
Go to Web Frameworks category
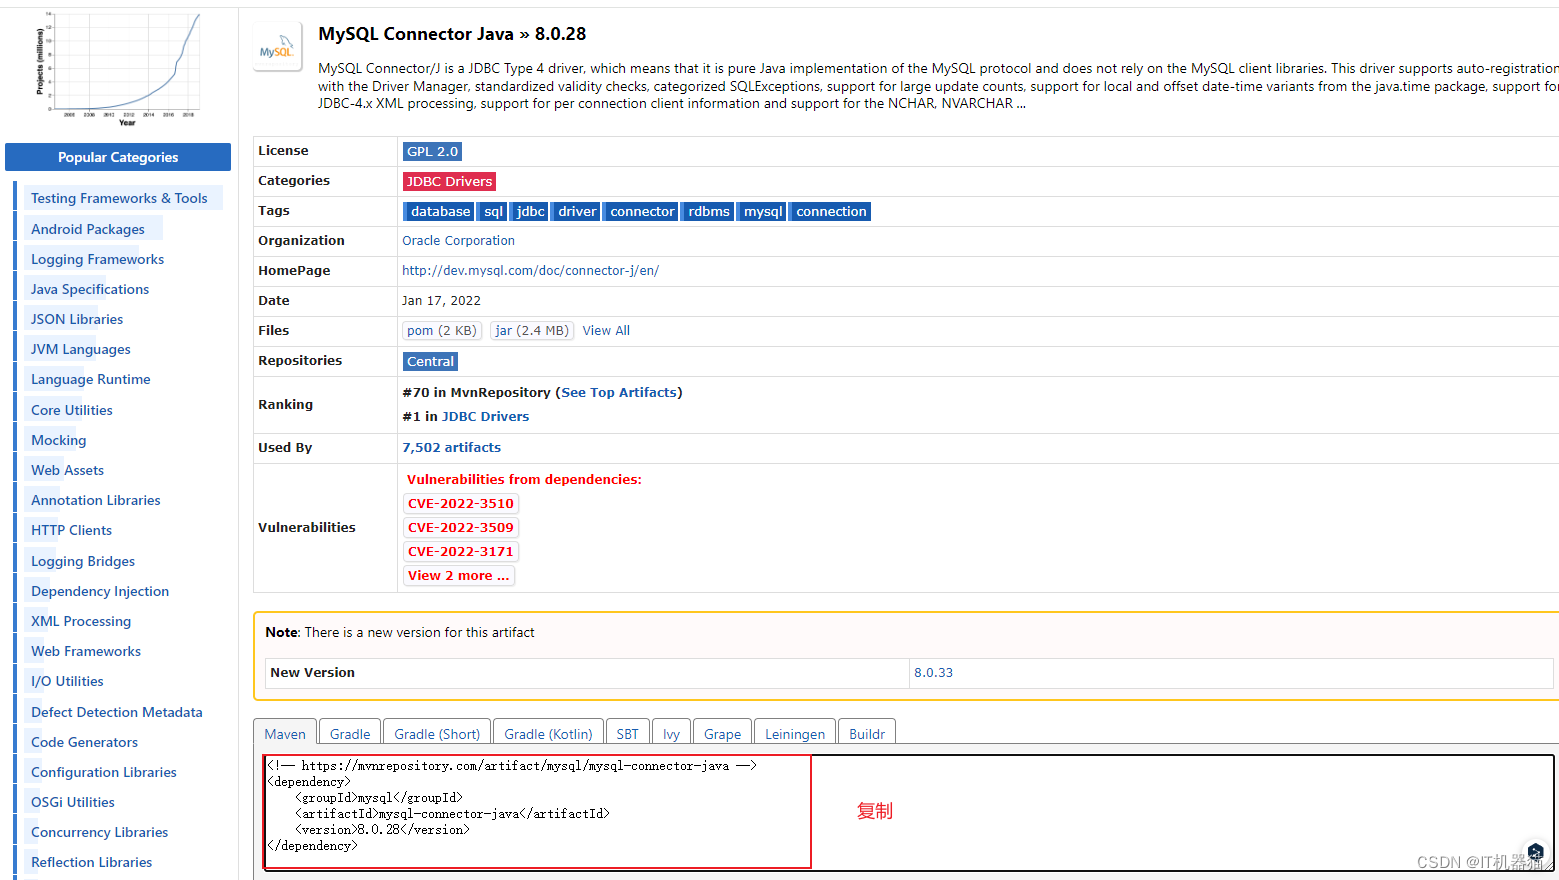coord(86,651)
